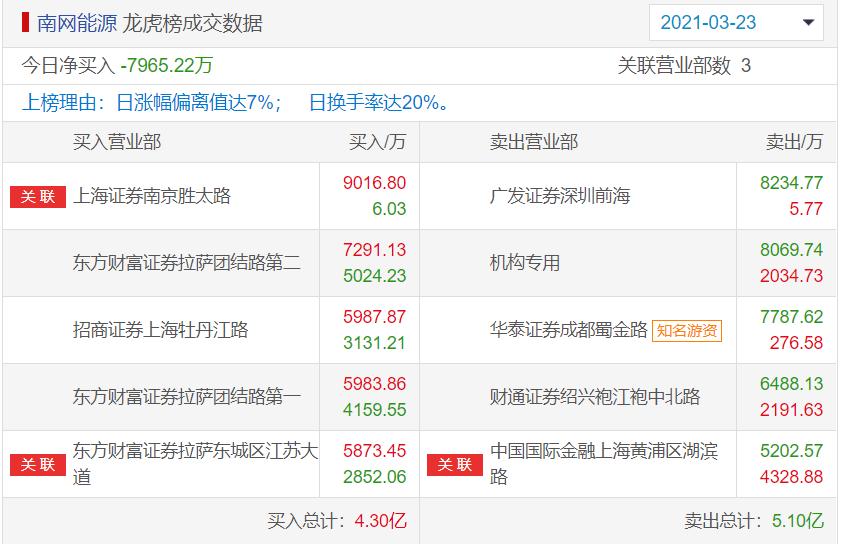Open 华泰证券成都蜀金路 seller link

pos(569,330)
